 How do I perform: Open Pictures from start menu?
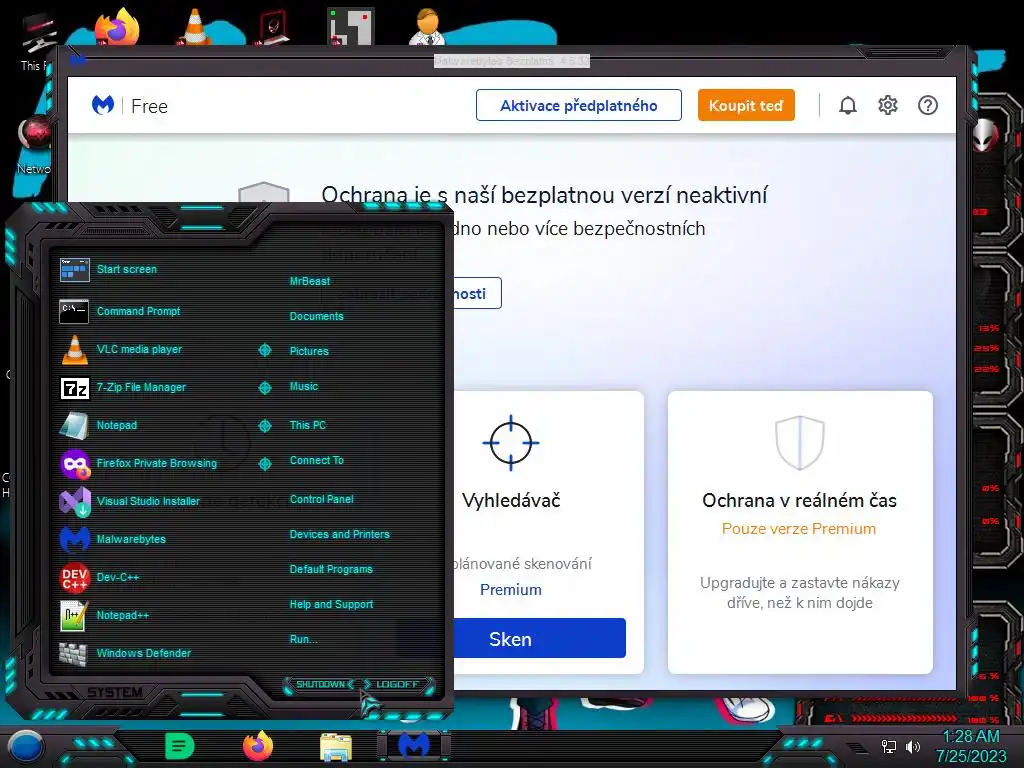point(309,351)
